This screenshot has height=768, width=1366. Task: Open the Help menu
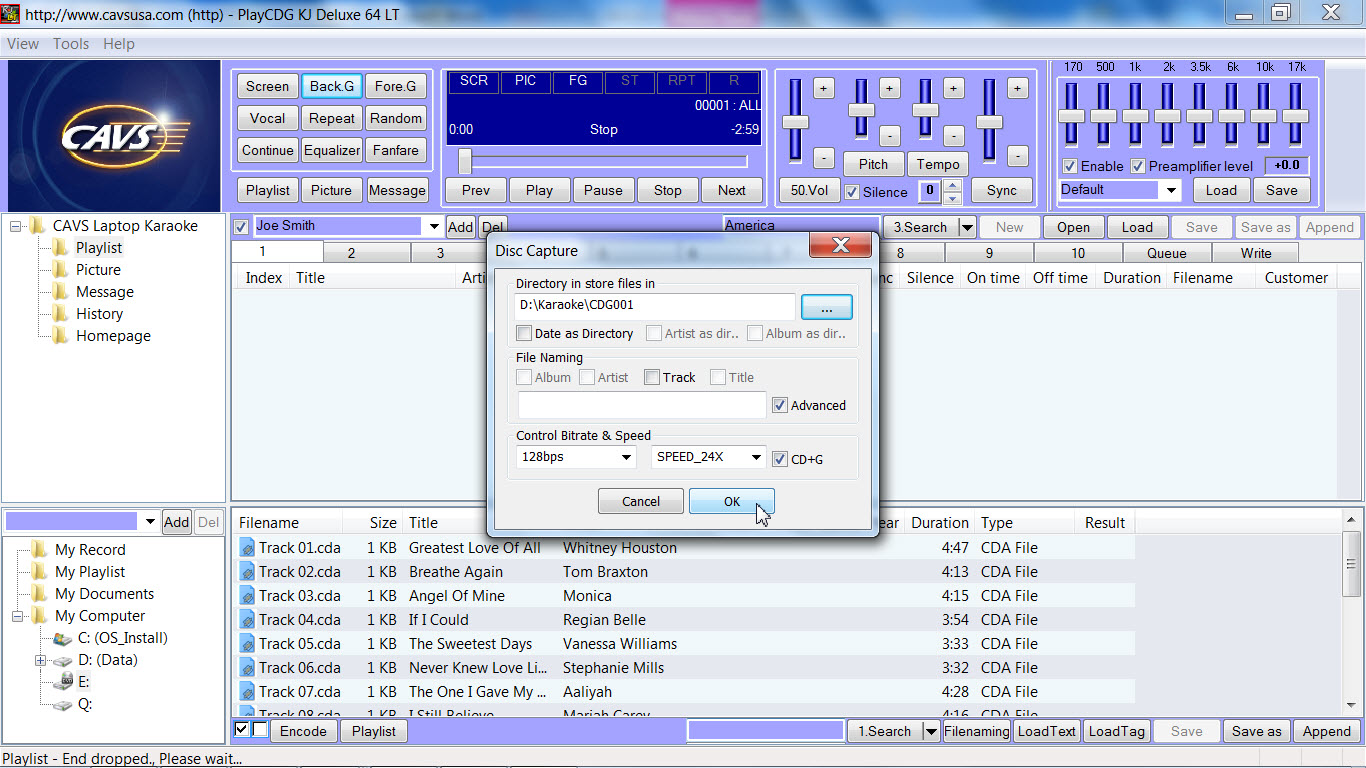pyautogui.click(x=119, y=44)
